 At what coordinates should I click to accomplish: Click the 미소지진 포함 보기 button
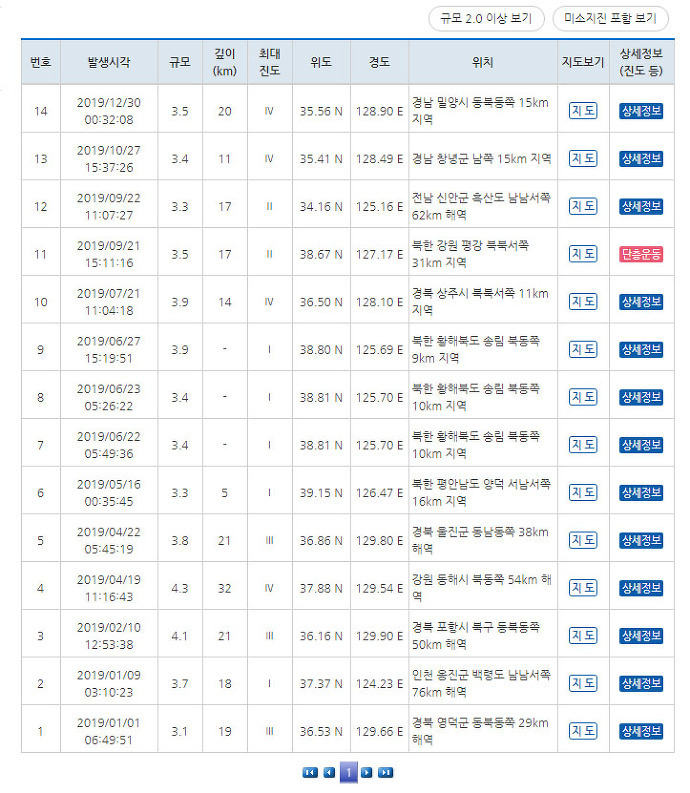coord(610,19)
